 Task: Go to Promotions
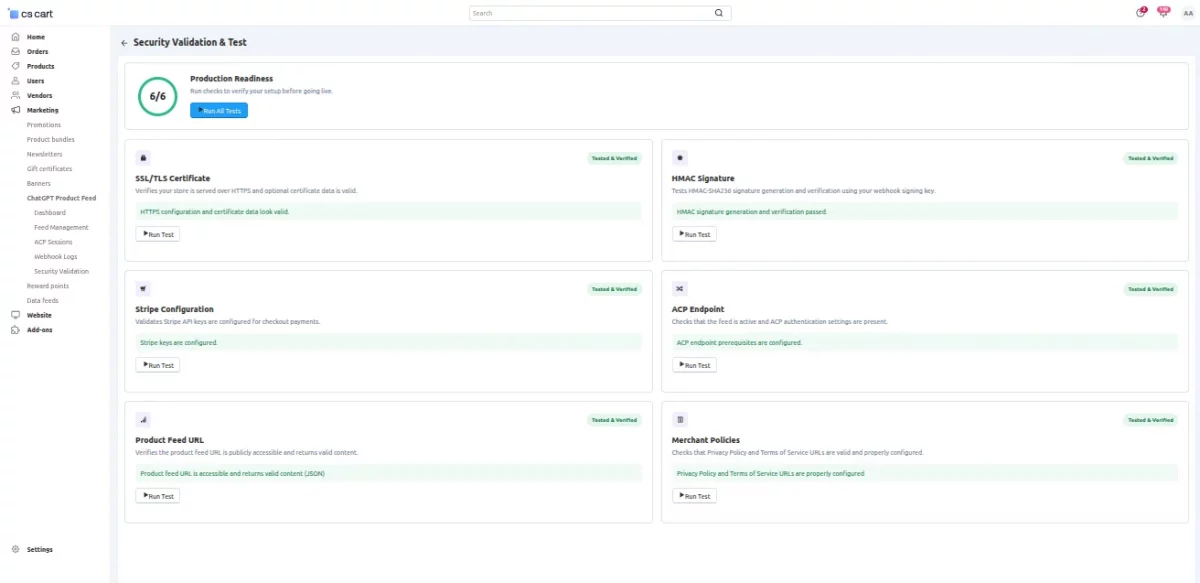point(44,125)
